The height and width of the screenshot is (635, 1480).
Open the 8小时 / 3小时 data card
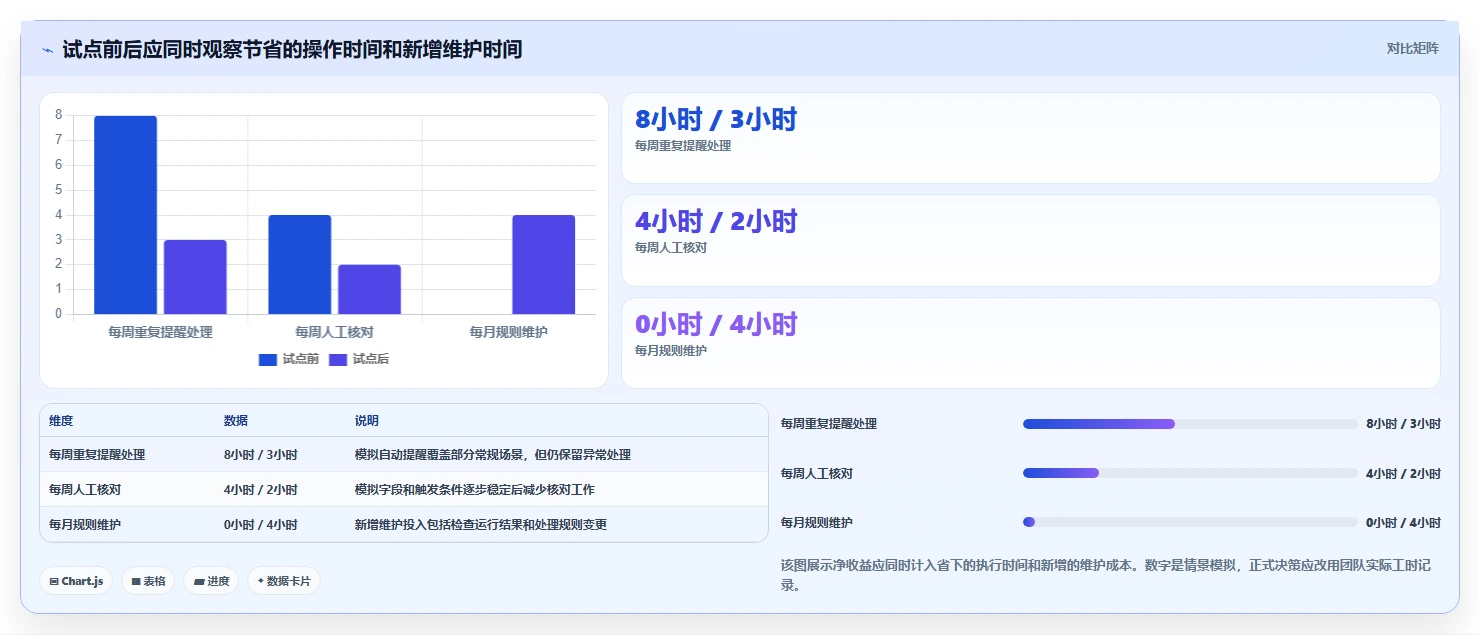(1031, 138)
